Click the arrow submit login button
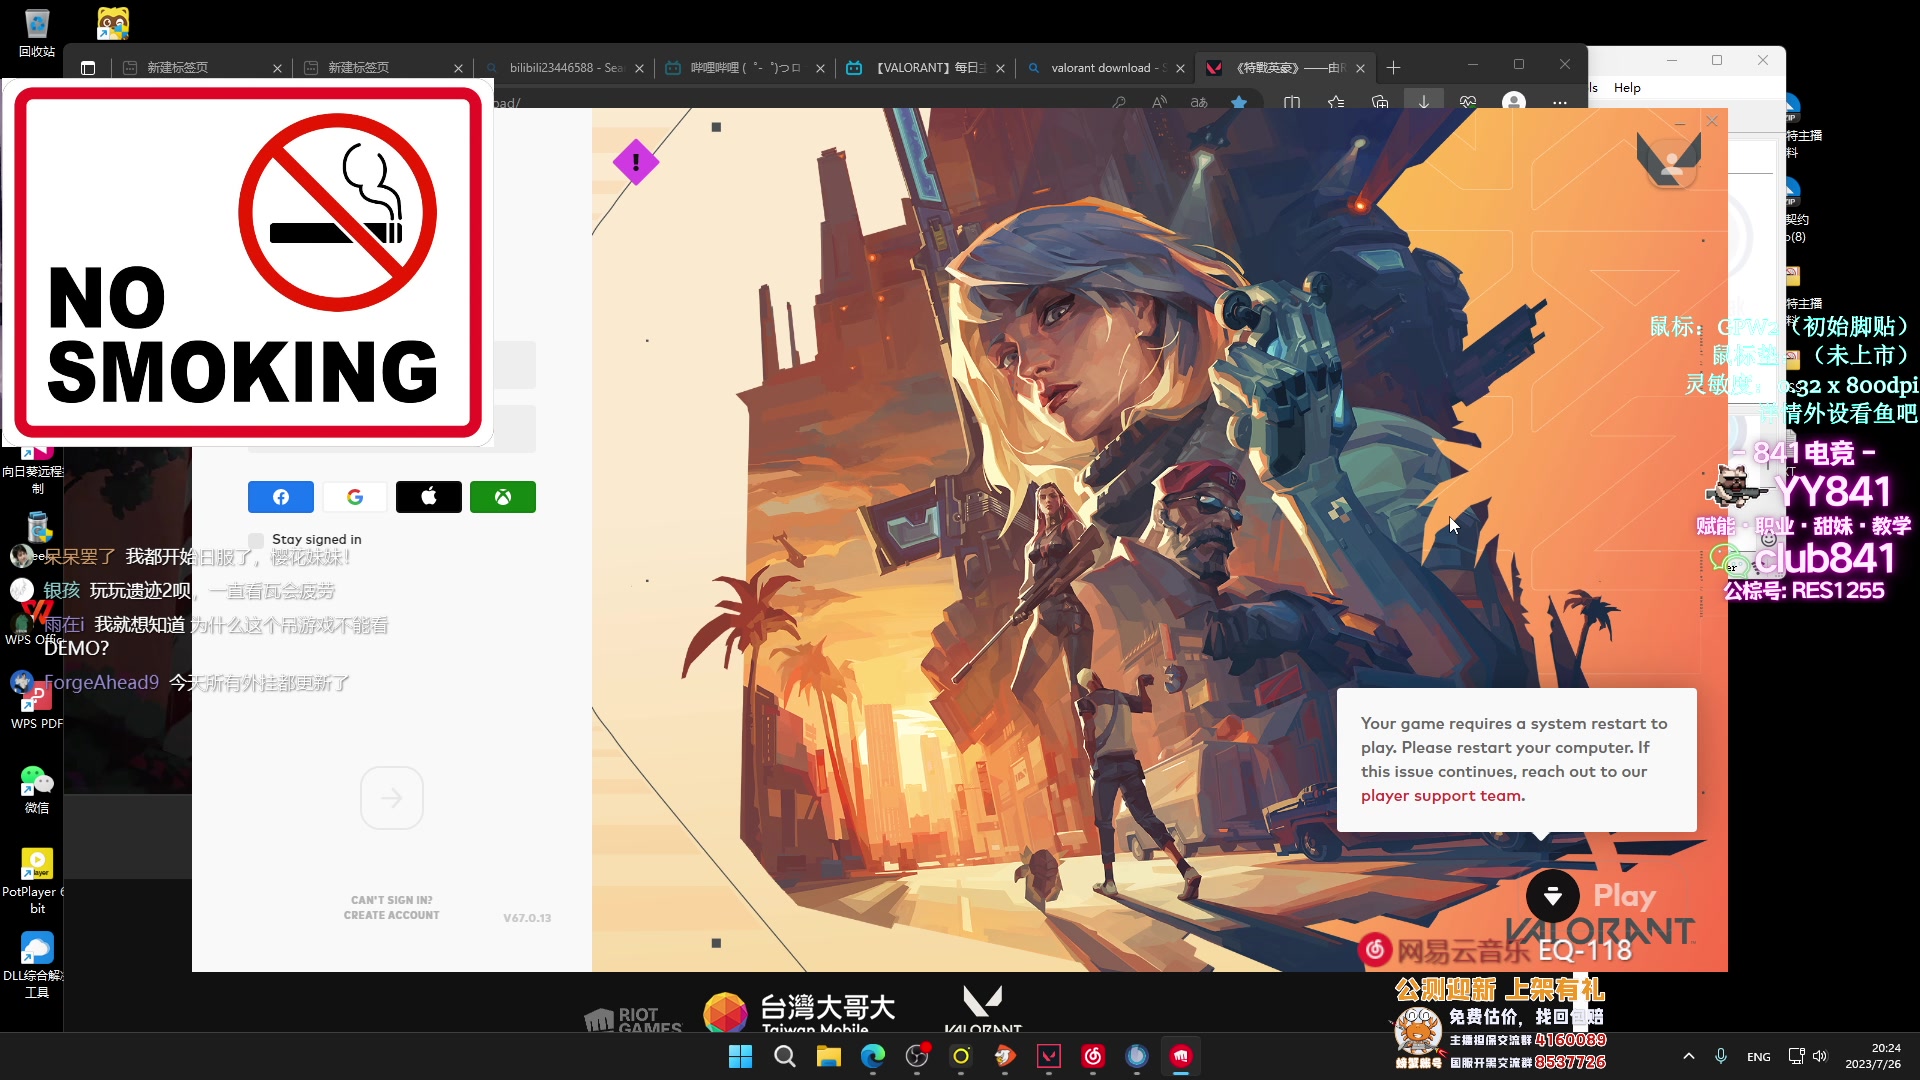 392,798
